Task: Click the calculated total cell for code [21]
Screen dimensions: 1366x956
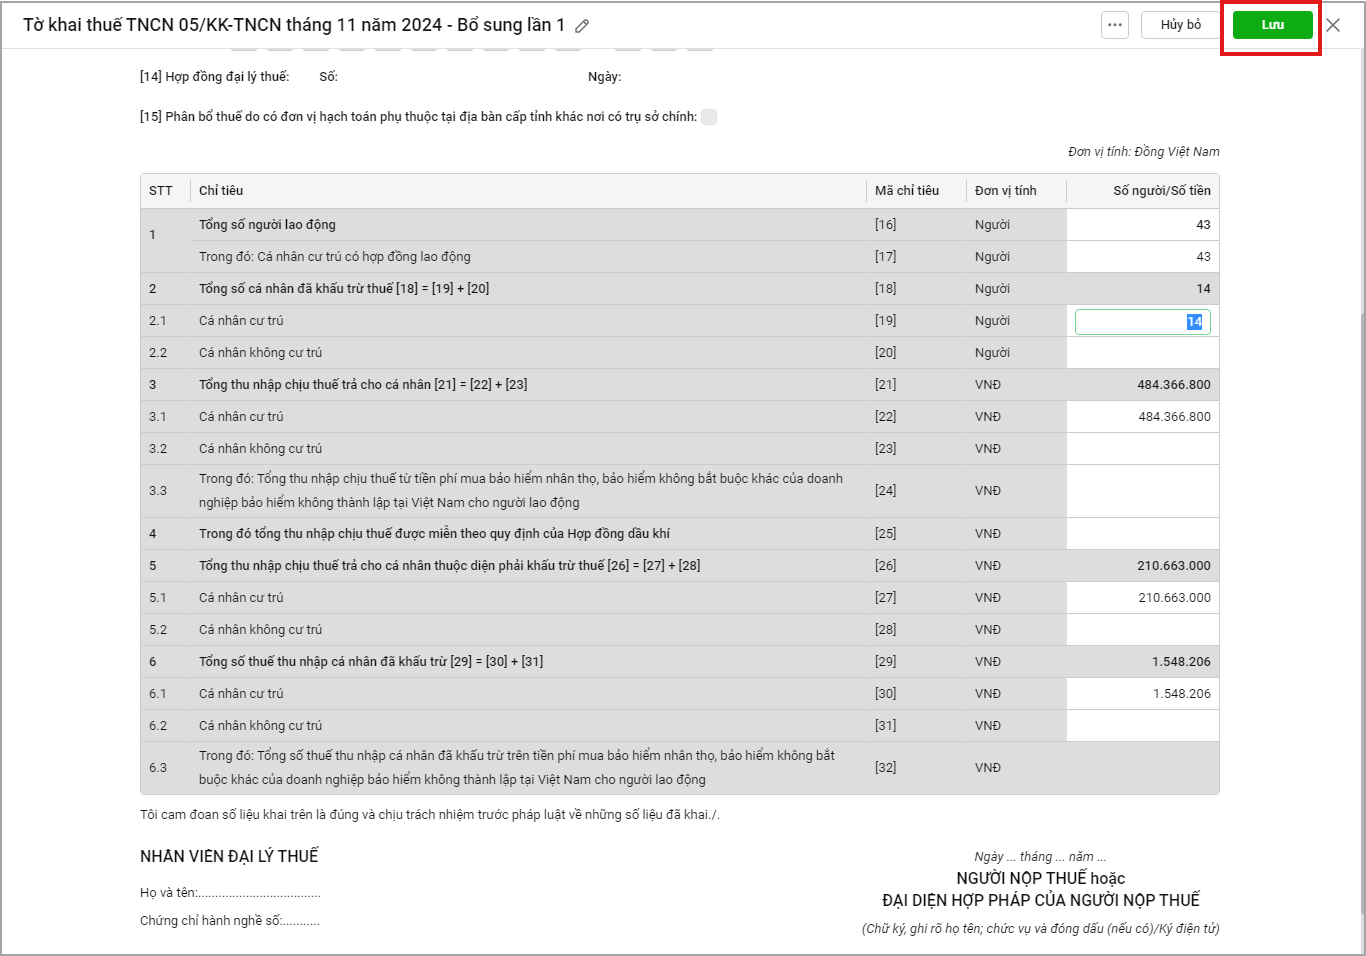Action: click(1142, 385)
